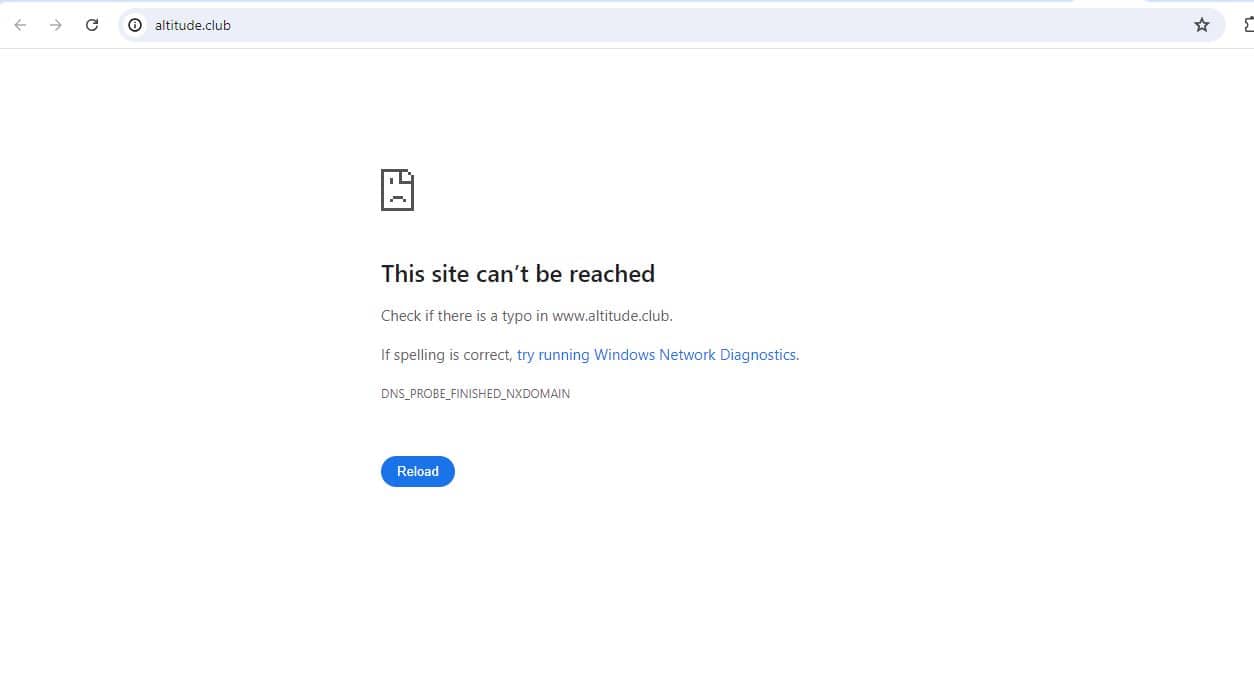Click the browser back arrow
Viewport: 1254px width, 681px height.
pos(20,25)
